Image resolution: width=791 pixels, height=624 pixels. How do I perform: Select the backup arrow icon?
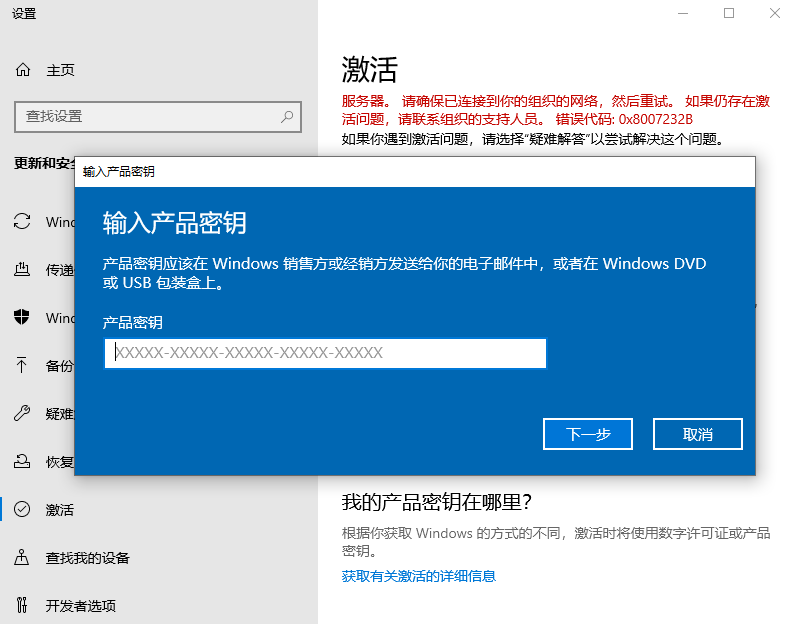click(x=22, y=365)
